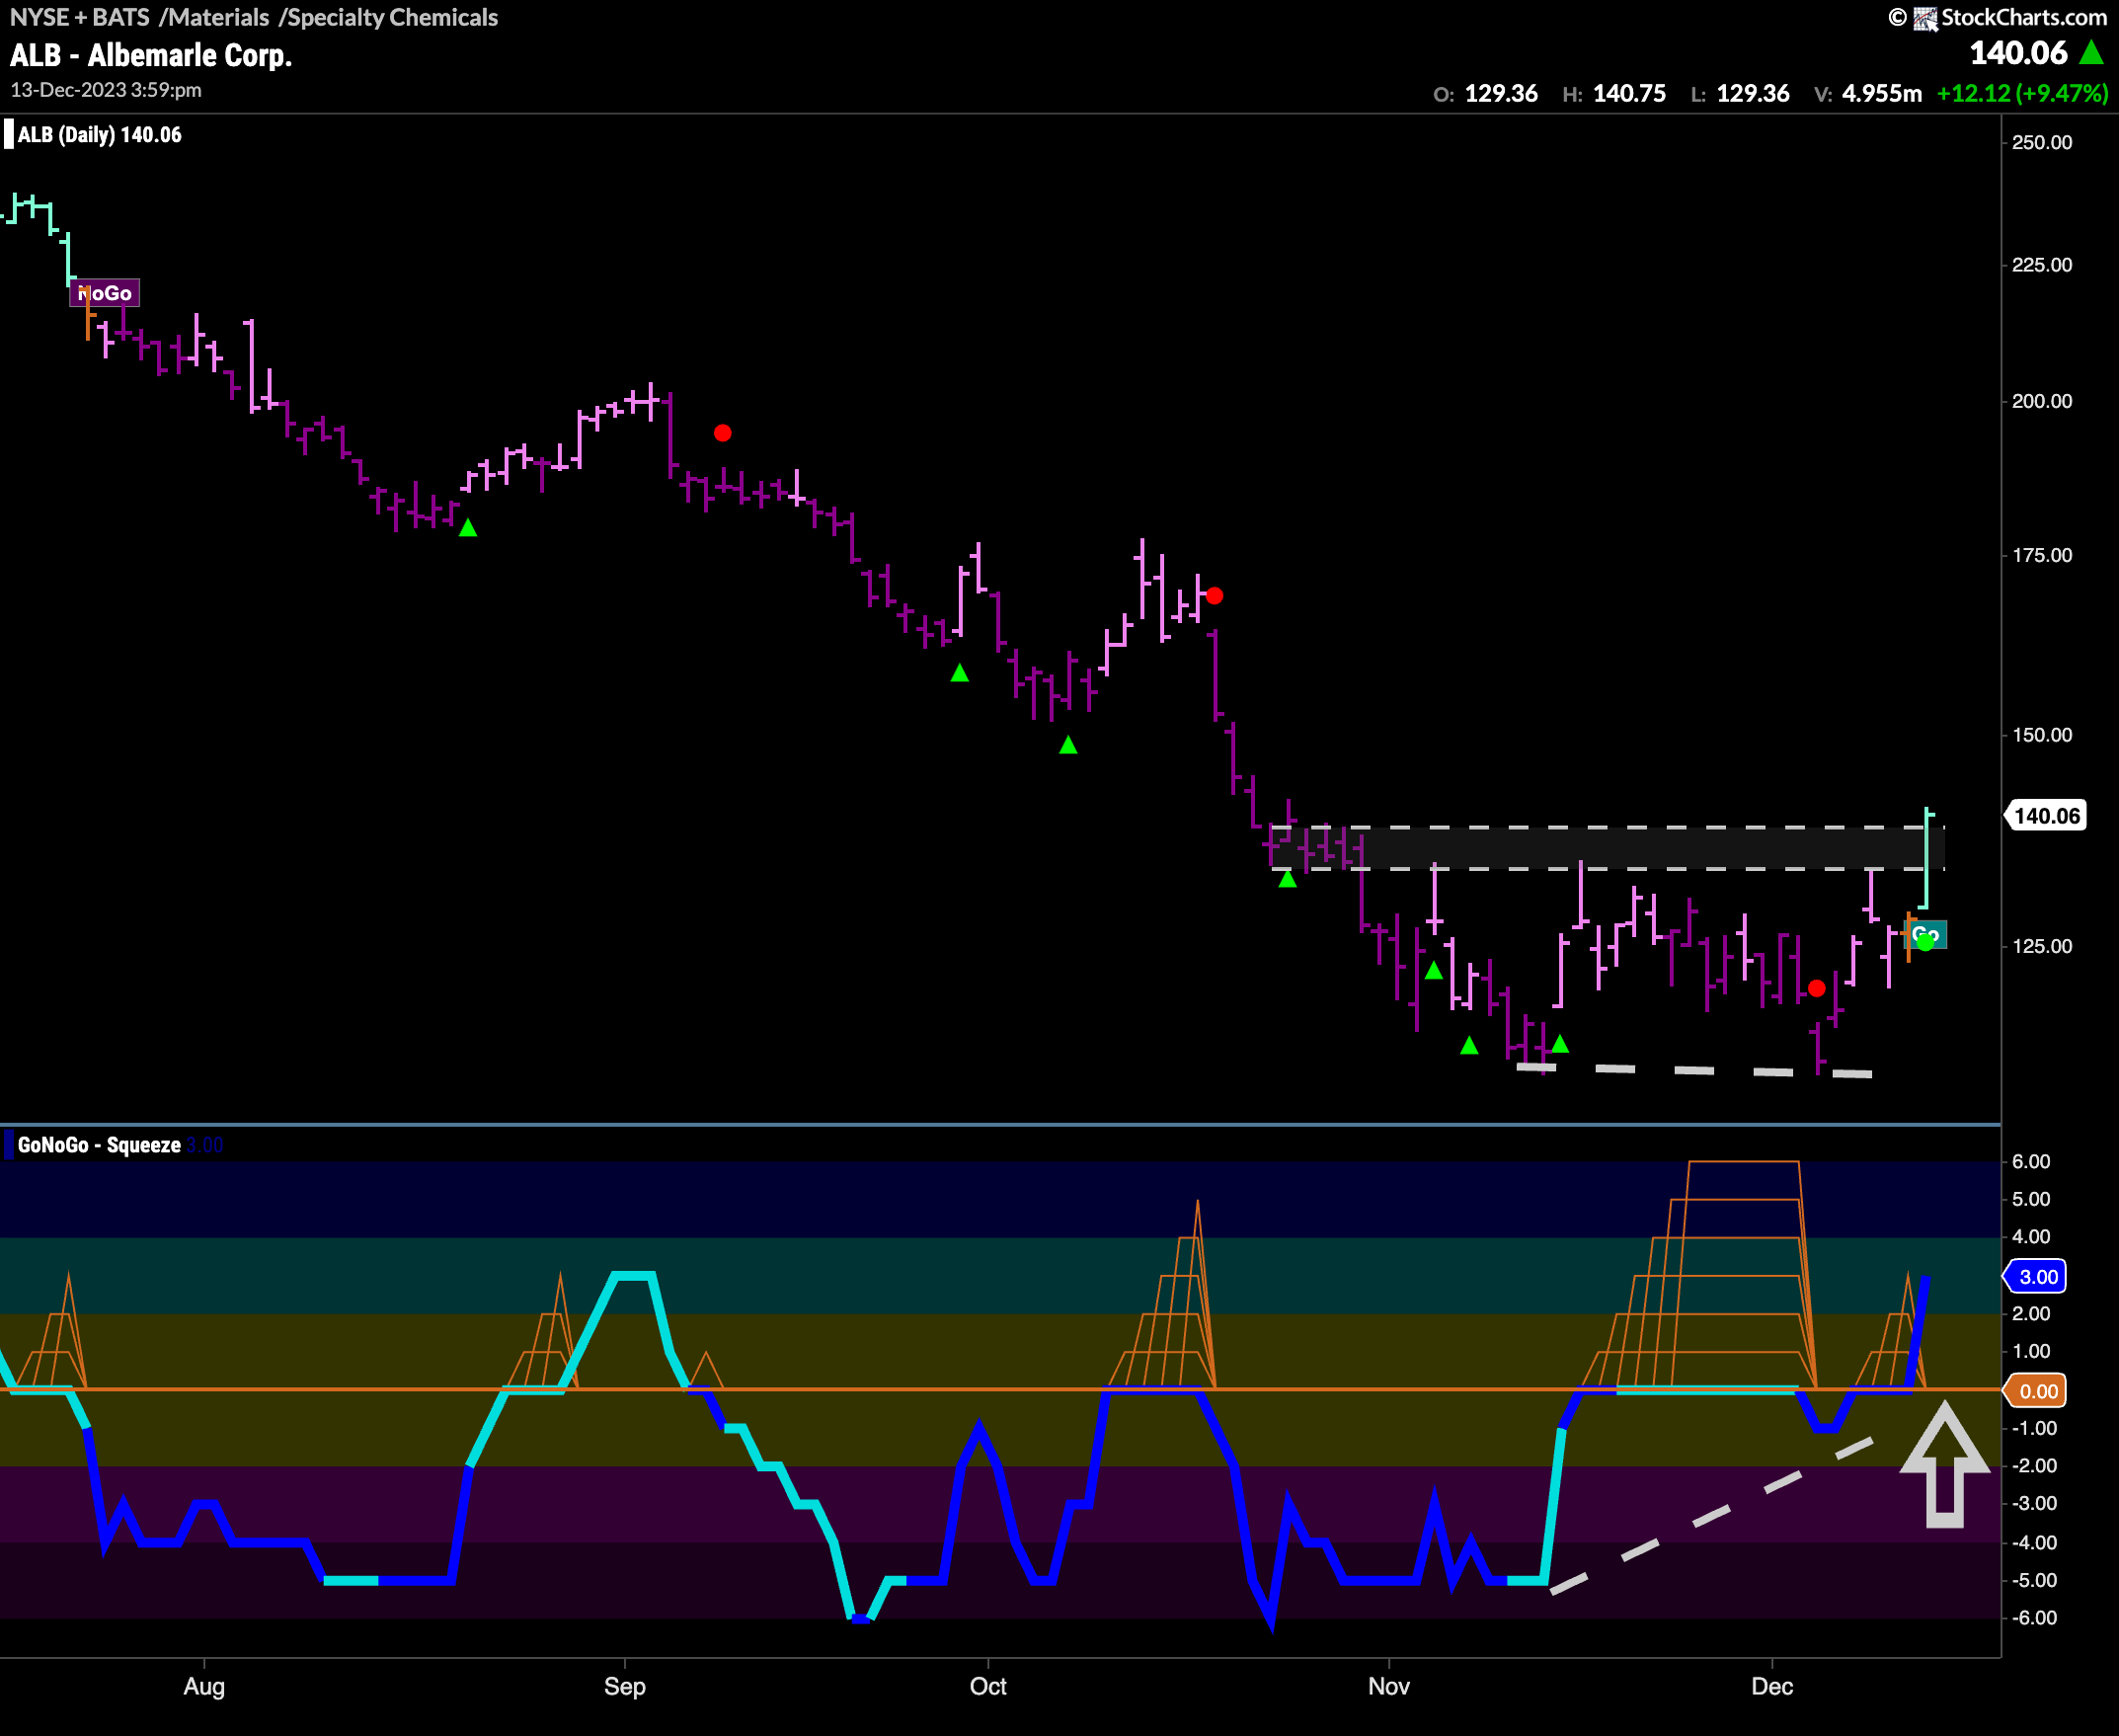Image resolution: width=2119 pixels, height=1736 pixels.
Task: Click the 'ALB - Albemarle Corp.' title
Action: (151, 55)
